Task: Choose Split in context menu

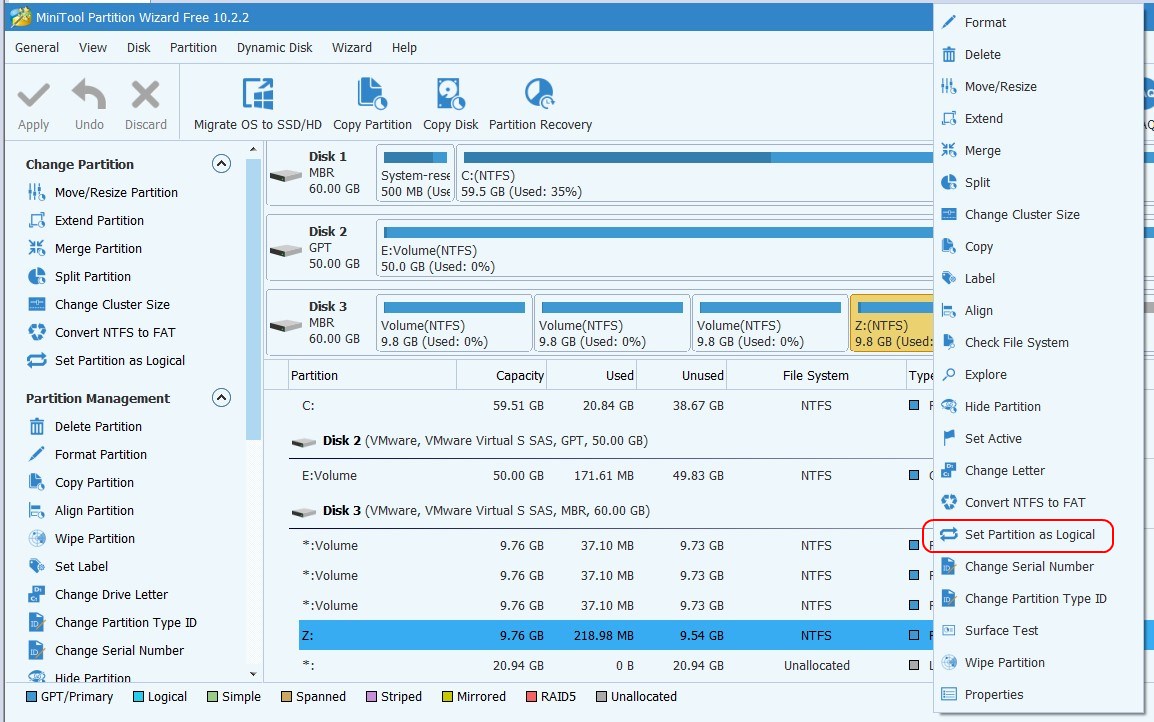Action: (x=1038, y=183)
